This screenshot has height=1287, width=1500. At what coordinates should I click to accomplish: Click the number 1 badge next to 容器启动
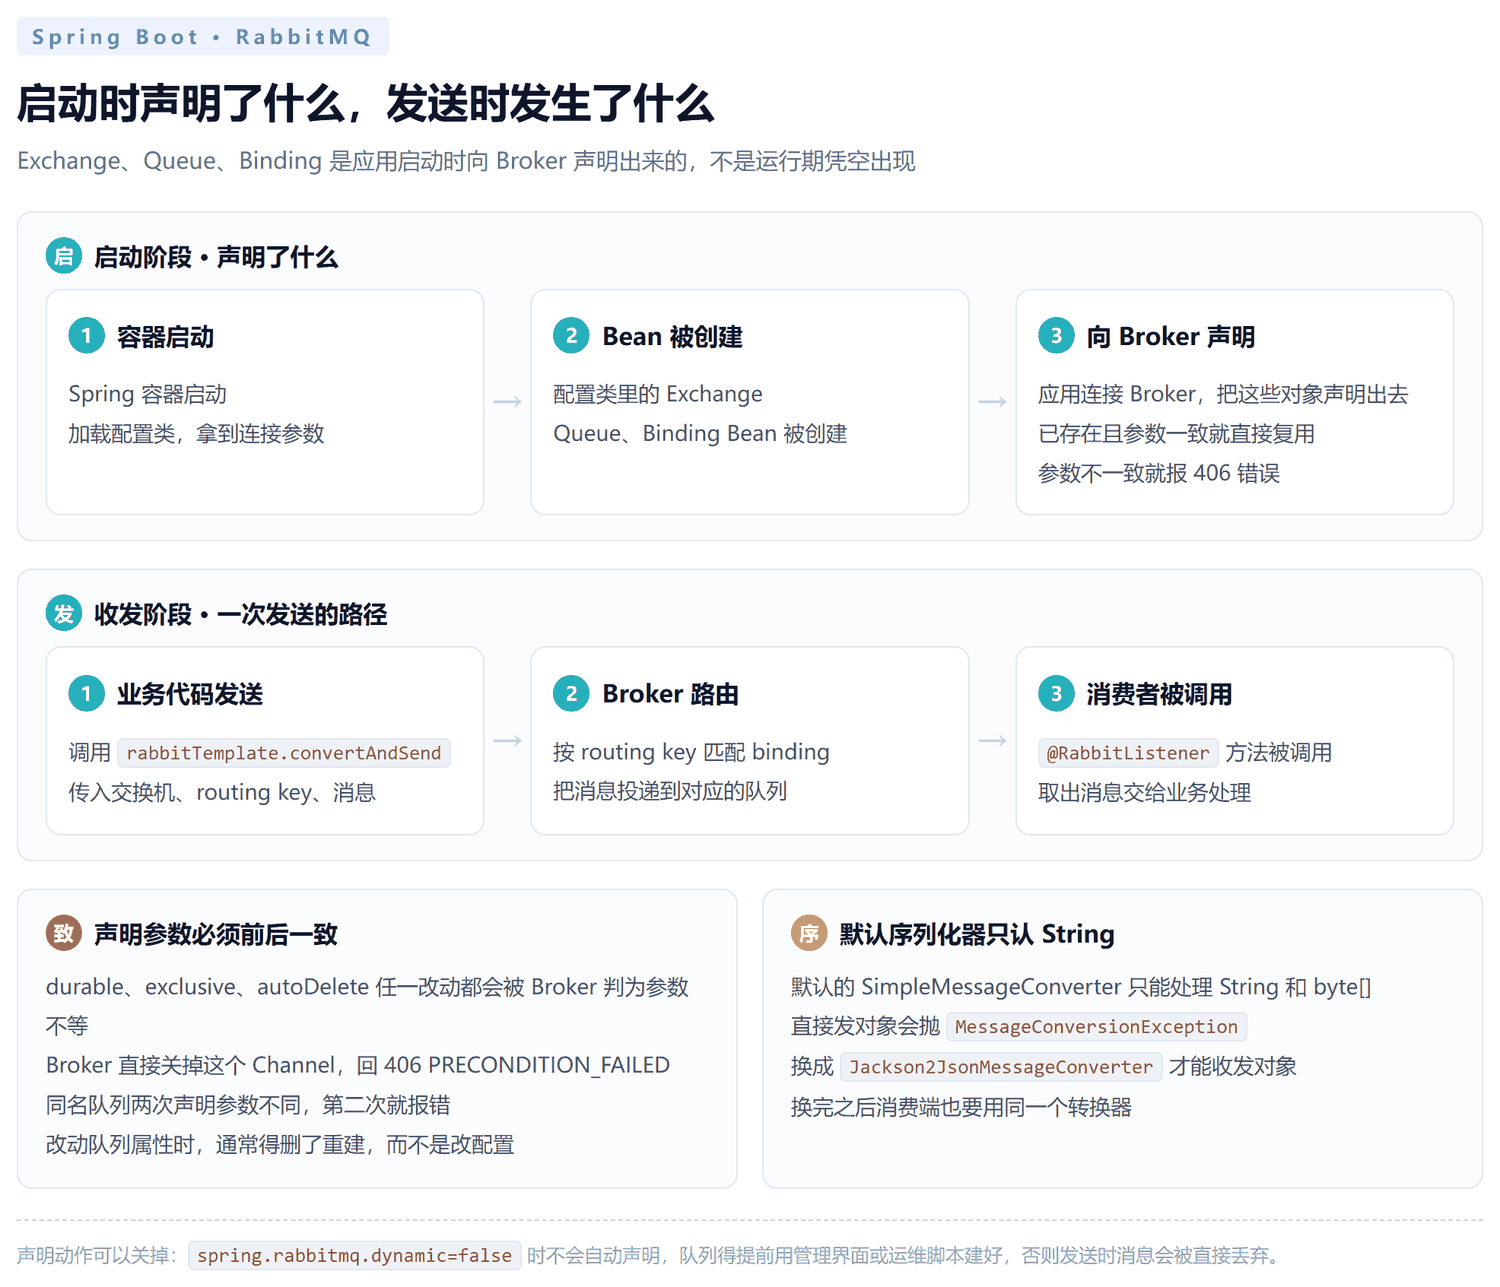(86, 336)
